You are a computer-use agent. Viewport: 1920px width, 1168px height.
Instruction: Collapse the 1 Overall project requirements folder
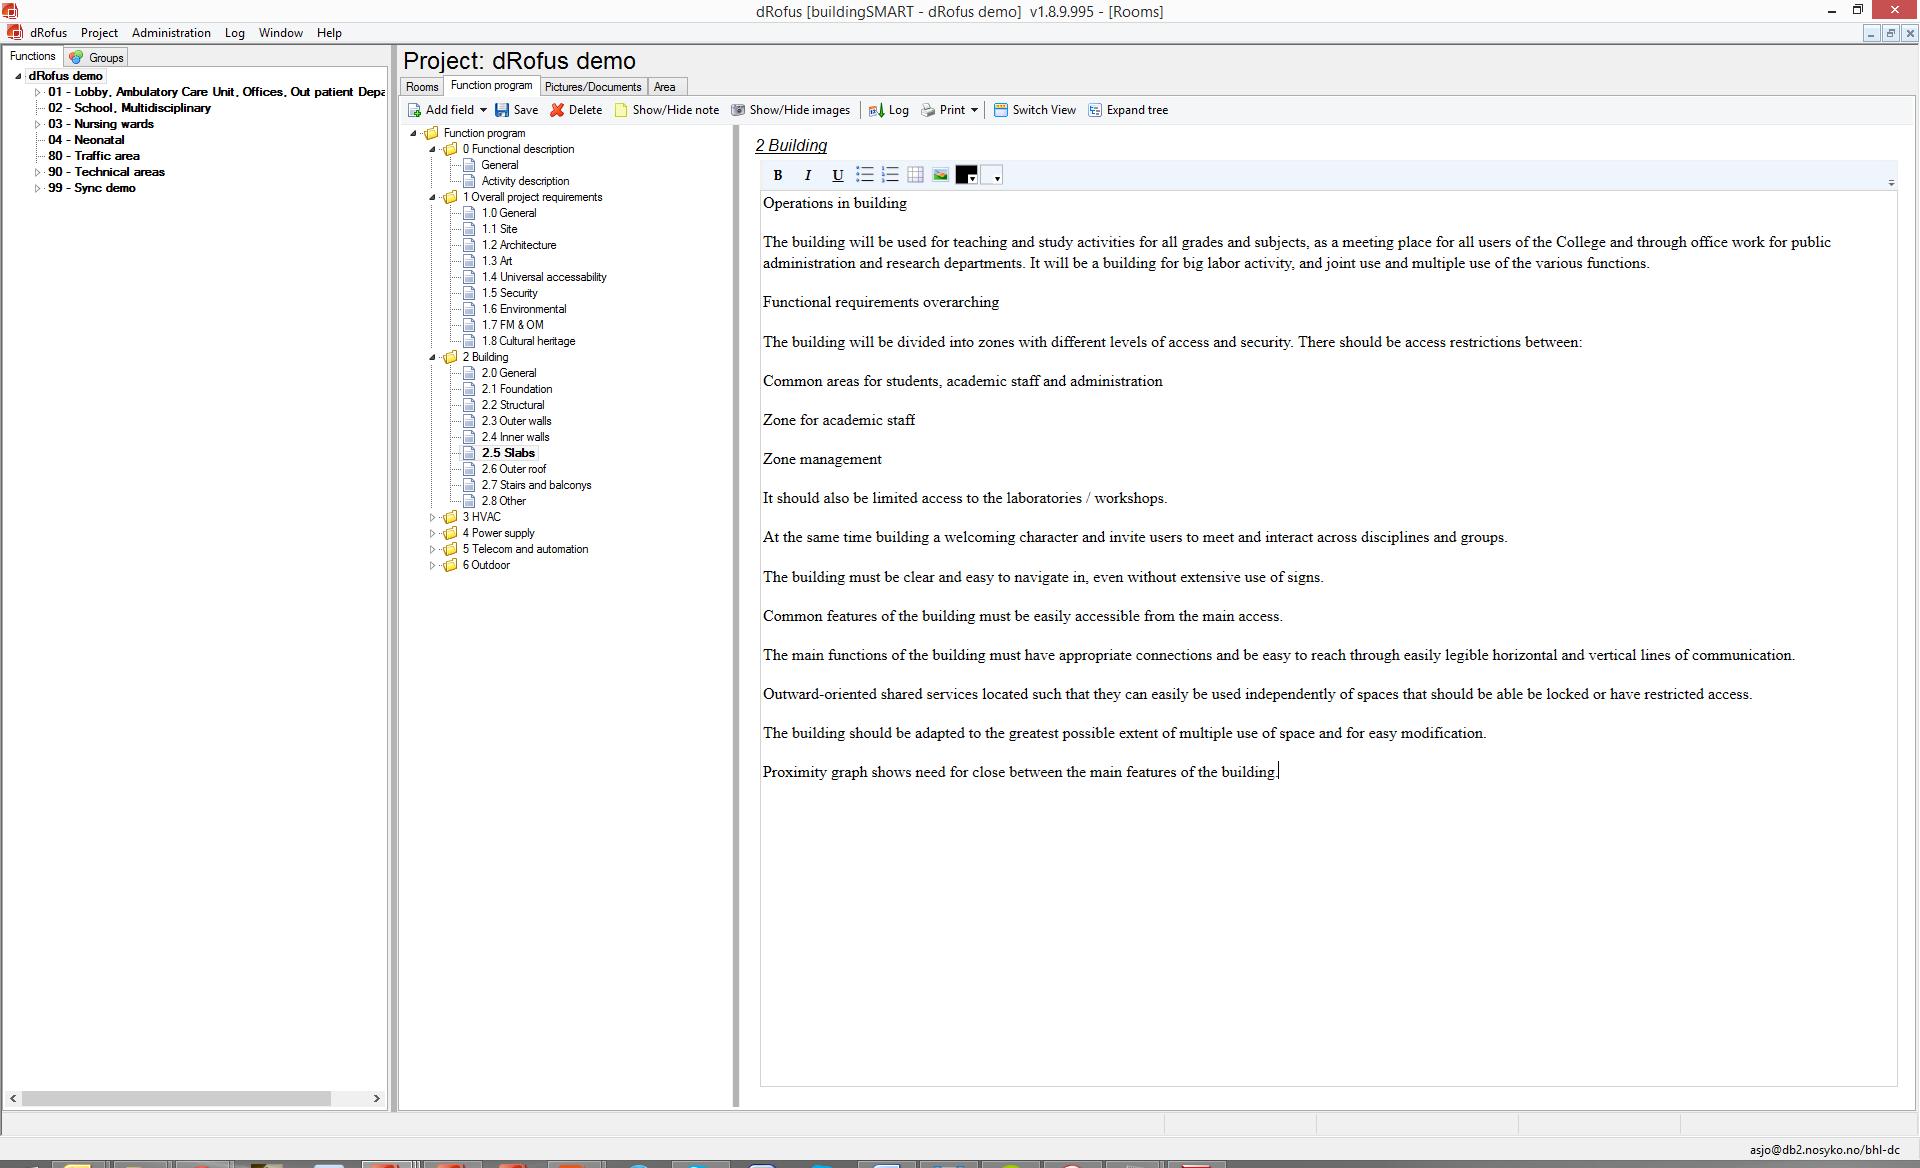click(433, 197)
